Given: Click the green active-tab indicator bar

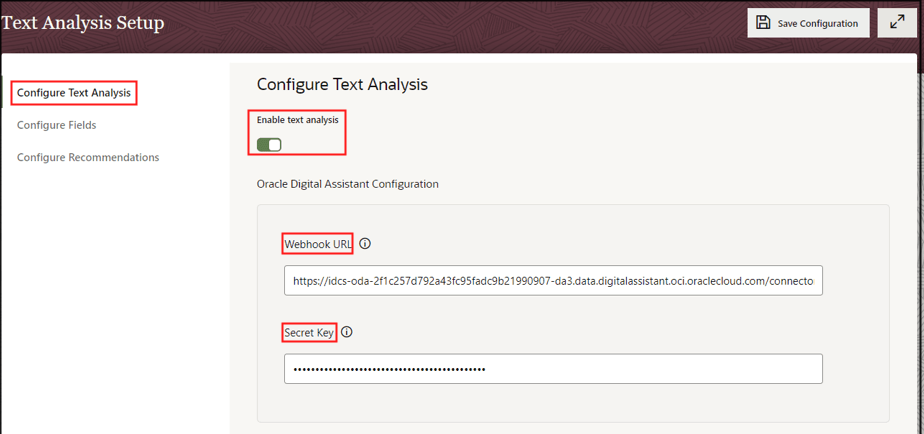Looking at the screenshot, I should (x=2, y=93).
